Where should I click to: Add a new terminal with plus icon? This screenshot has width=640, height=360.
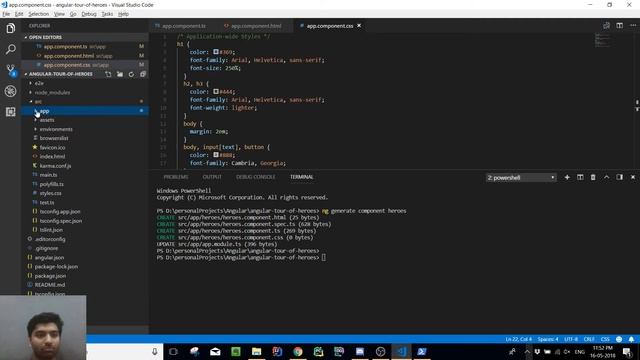click(567, 177)
